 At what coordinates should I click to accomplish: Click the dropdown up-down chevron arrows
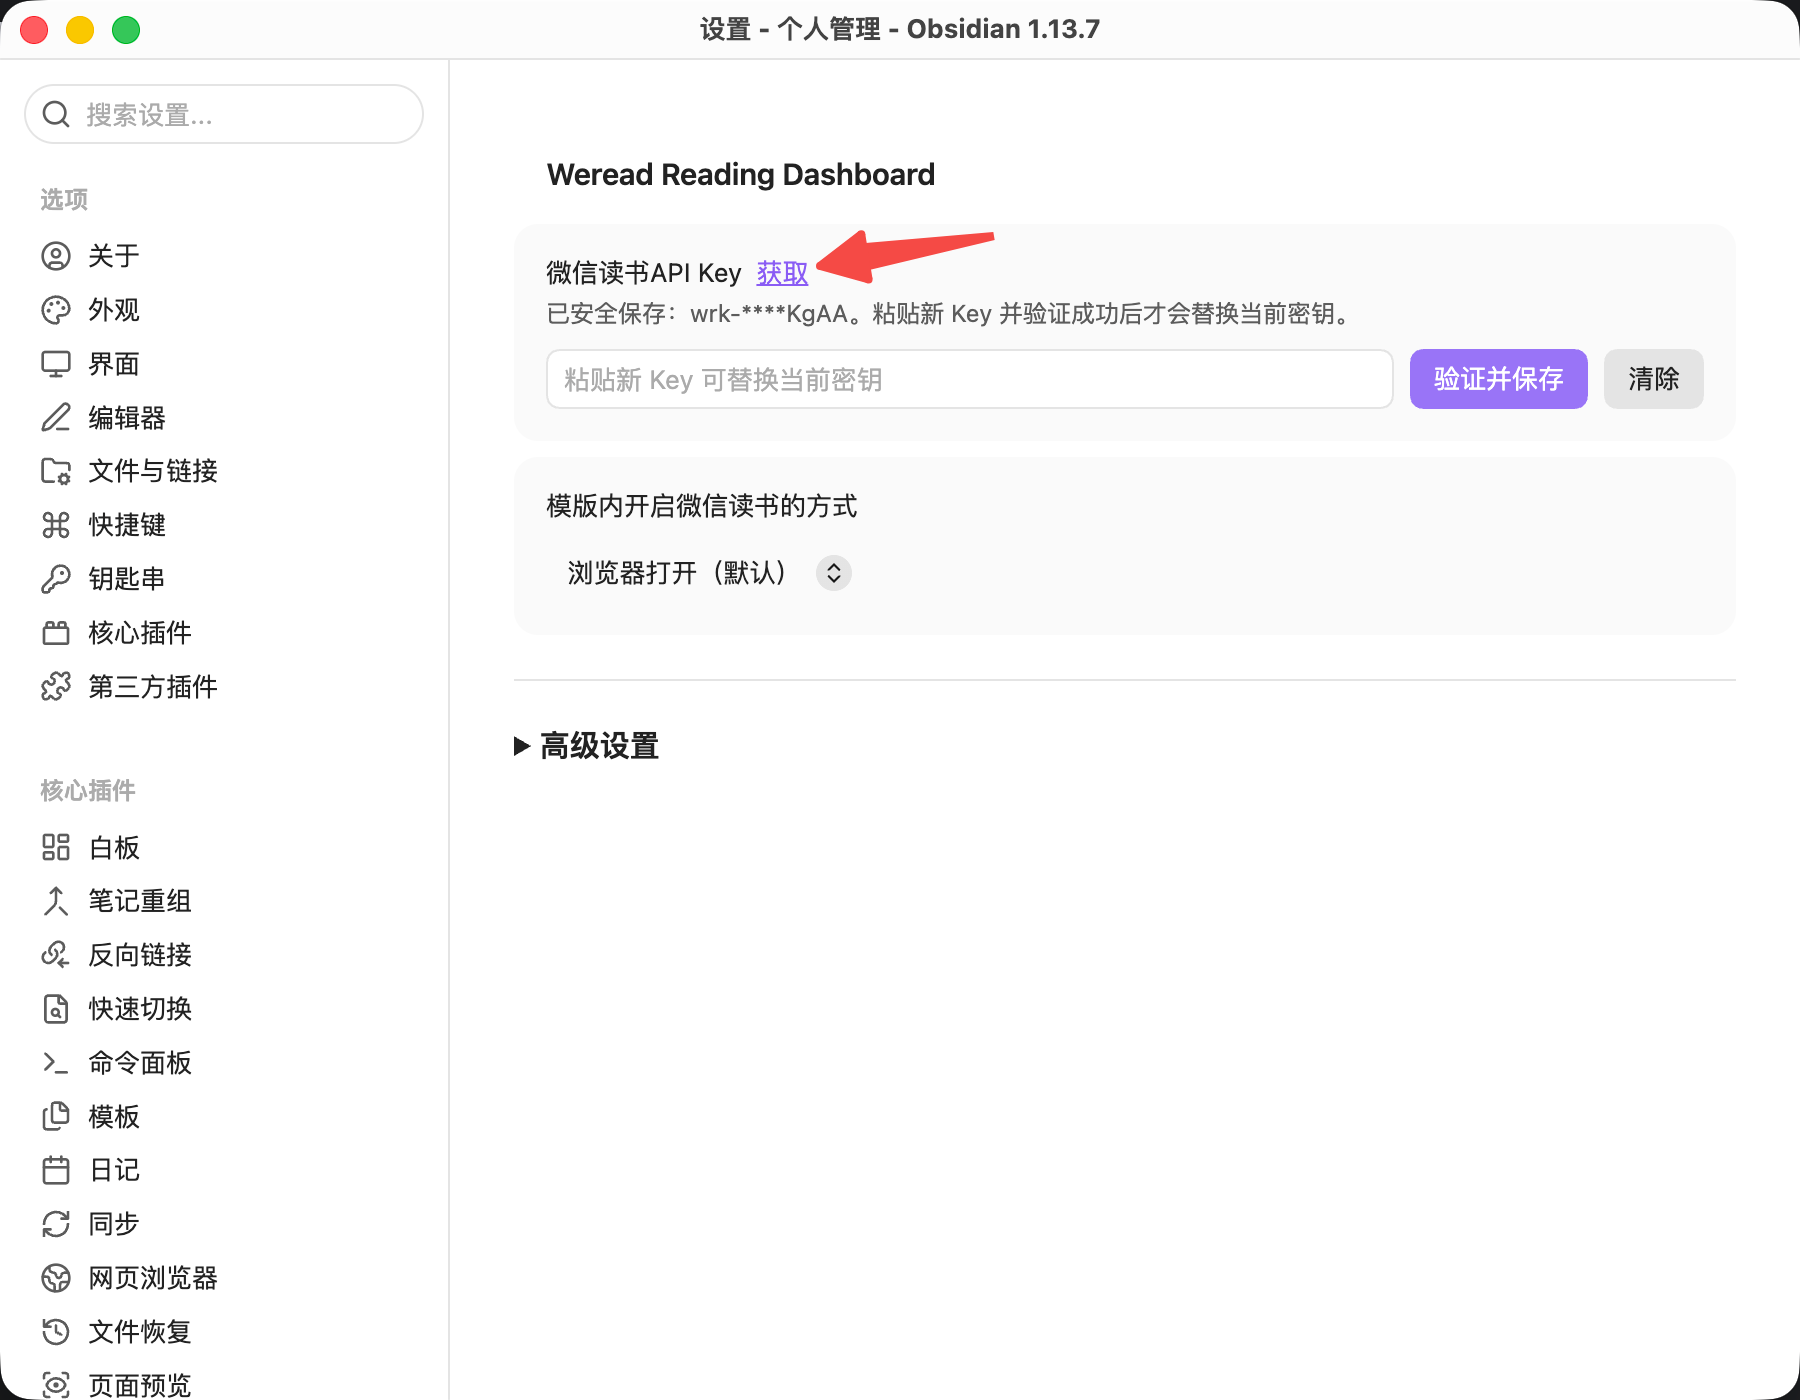coord(834,573)
